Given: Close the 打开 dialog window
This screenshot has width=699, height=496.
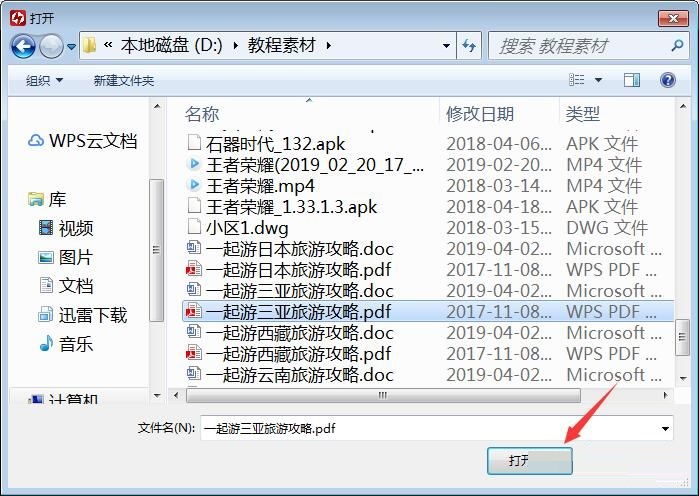Looking at the screenshot, I should pyautogui.click(x=673, y=19).
